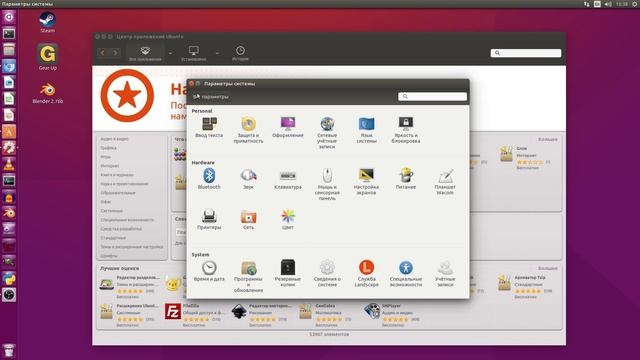Select Аудио и видео category
The height and width of the screenshot is (360, 640).
click(x=114, y=139)
